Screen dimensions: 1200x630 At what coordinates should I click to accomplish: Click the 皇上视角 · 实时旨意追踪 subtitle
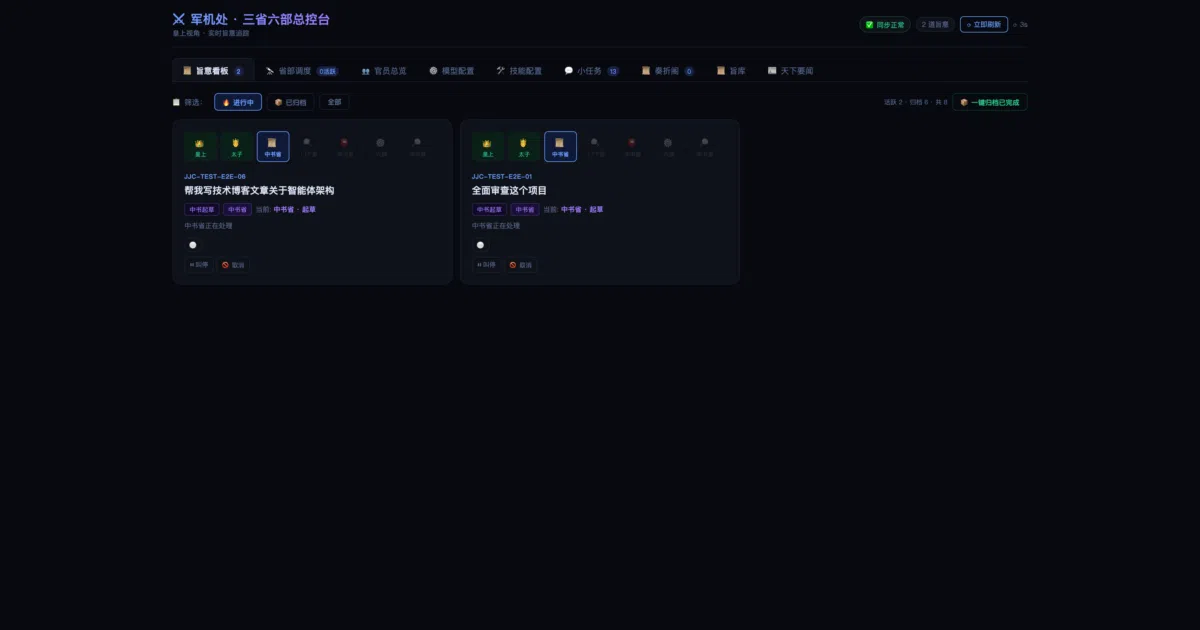pyautogui.click(x=210, y=33)
